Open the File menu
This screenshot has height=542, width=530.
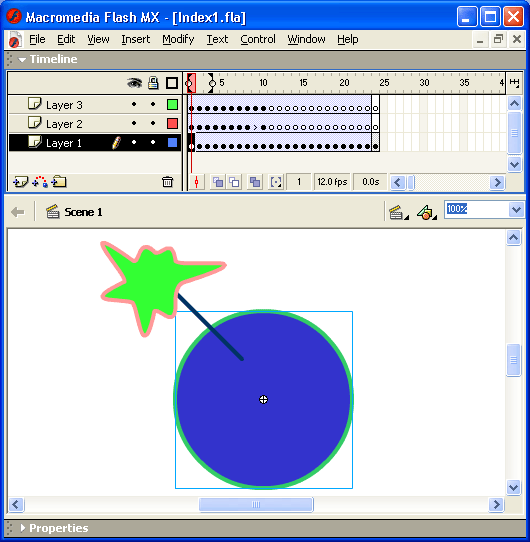click(37, 39)
